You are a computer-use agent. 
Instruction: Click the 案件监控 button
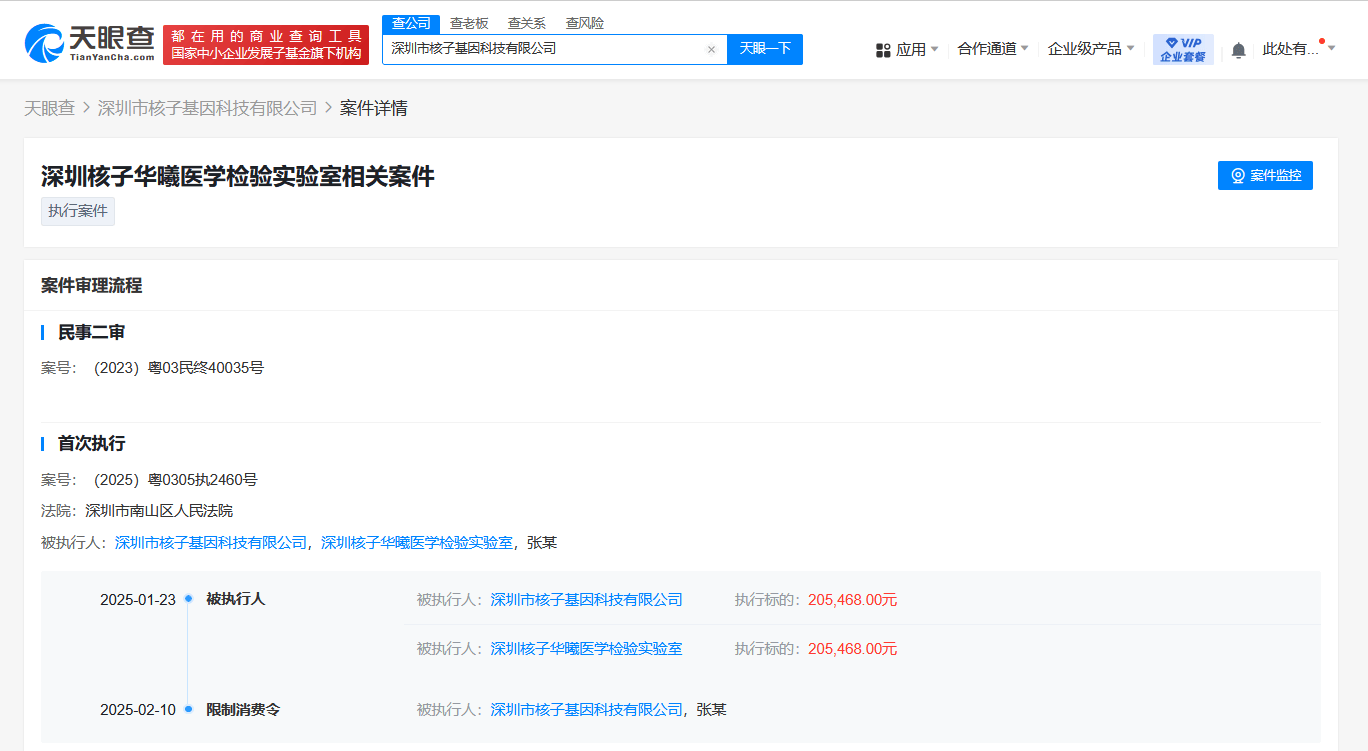[x=1265, y=175]
